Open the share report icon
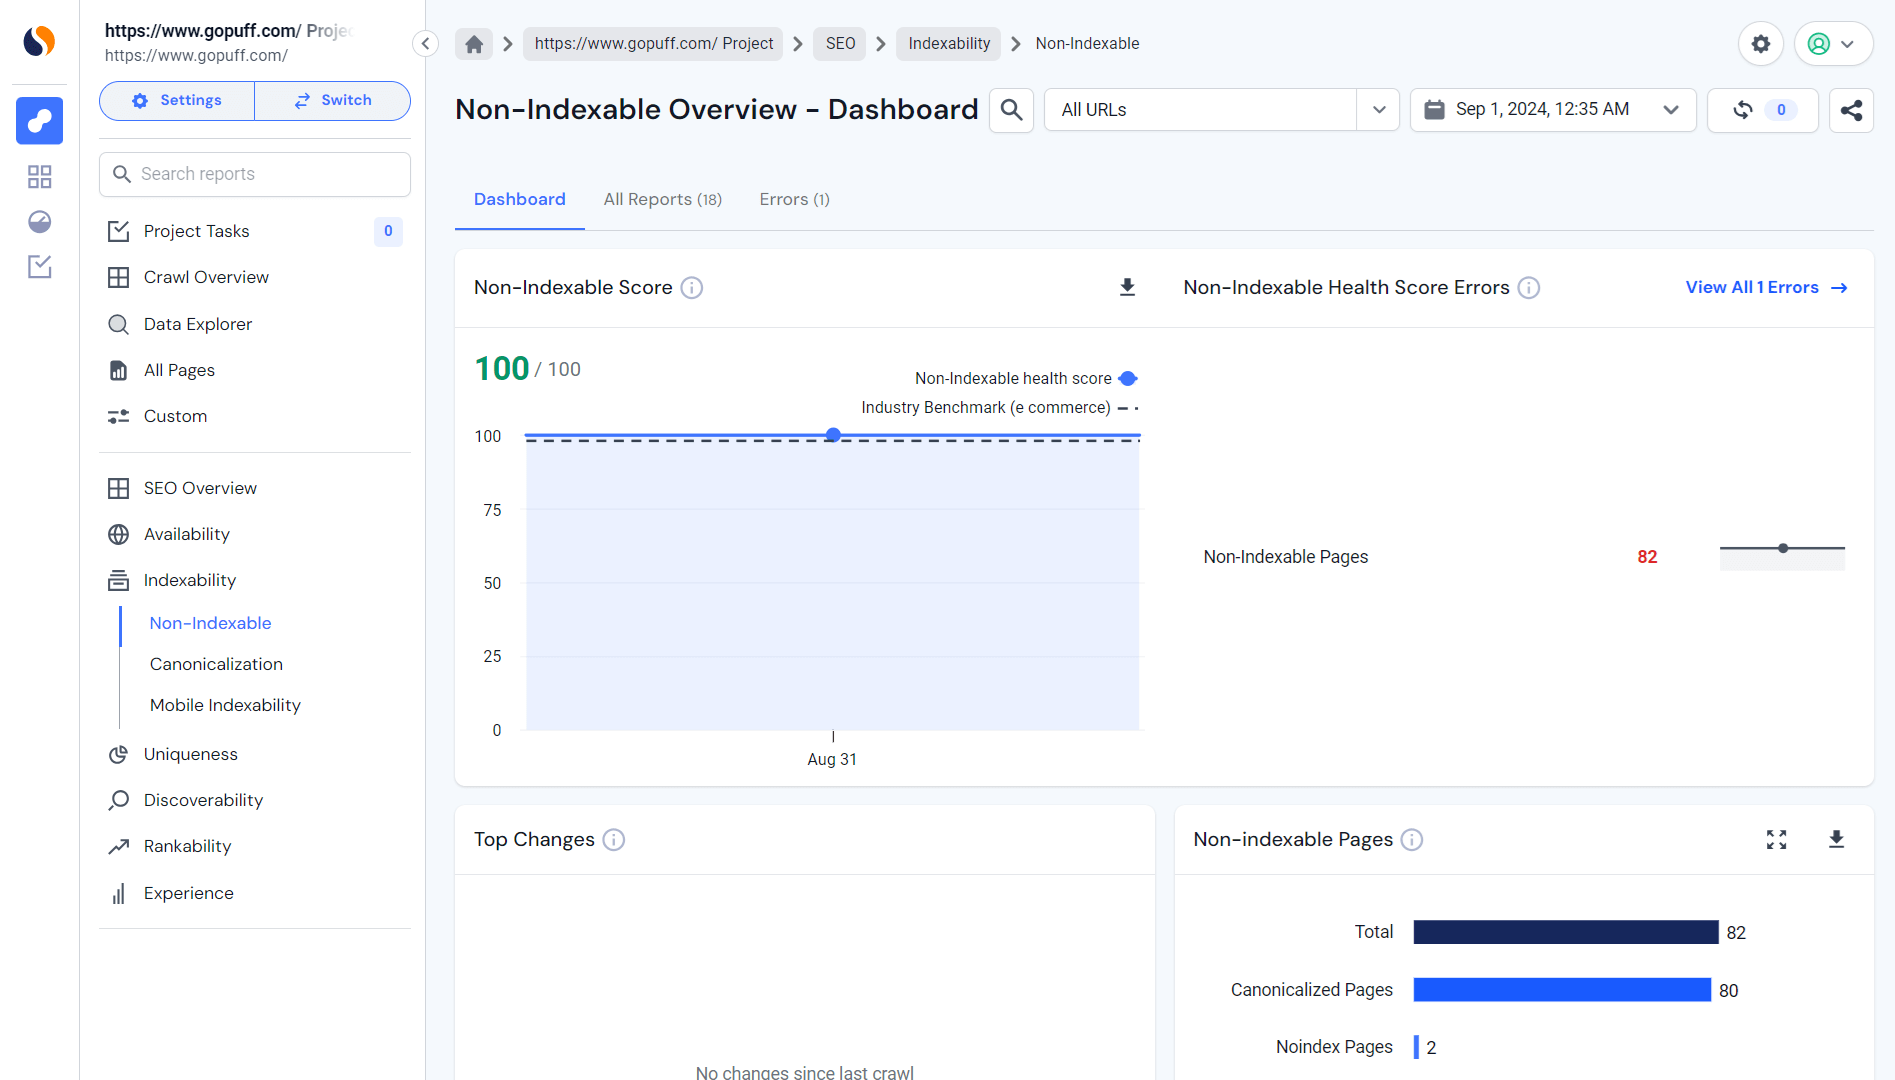The image size is (1895, 1080). coord(1852,111)
